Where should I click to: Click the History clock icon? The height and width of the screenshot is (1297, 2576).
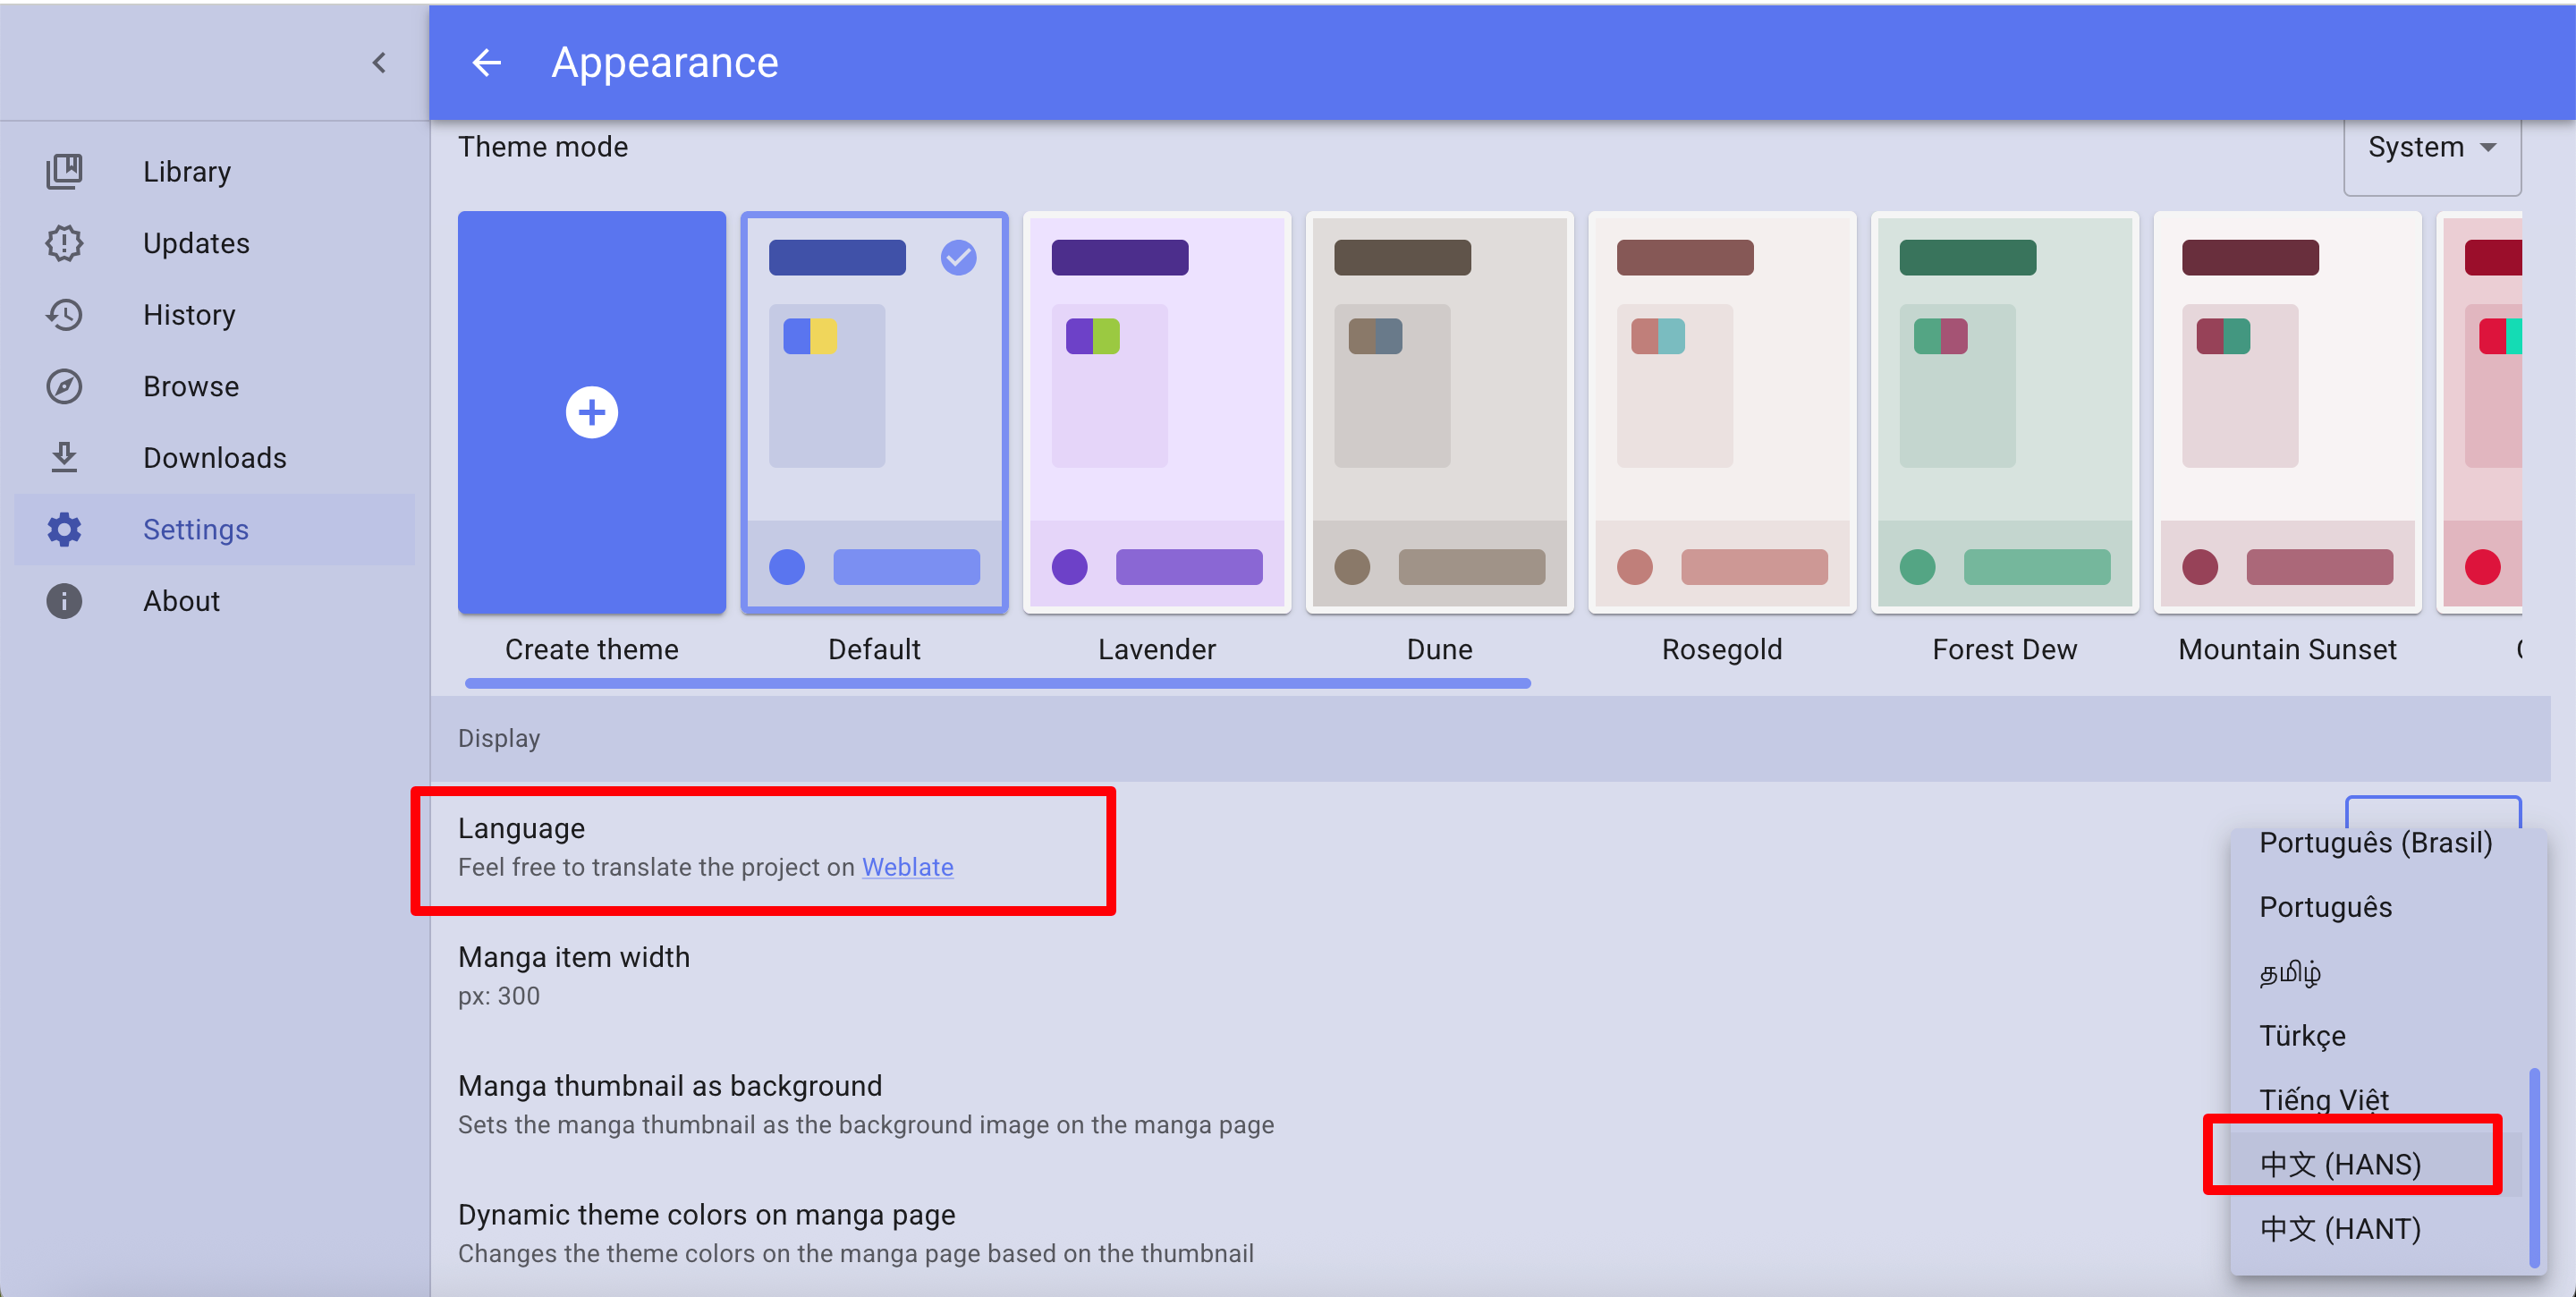[64, 315]
